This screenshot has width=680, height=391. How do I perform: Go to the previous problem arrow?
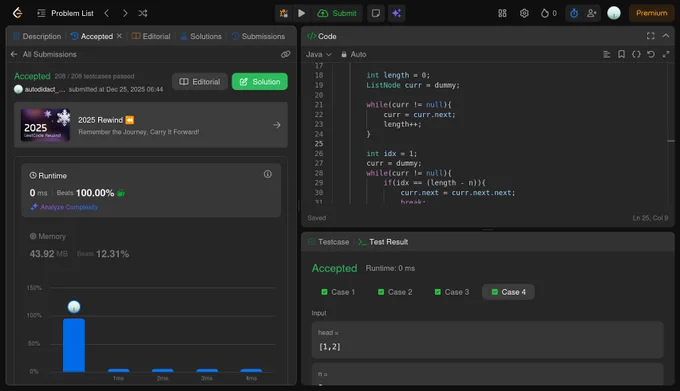[x=107, y=13]
